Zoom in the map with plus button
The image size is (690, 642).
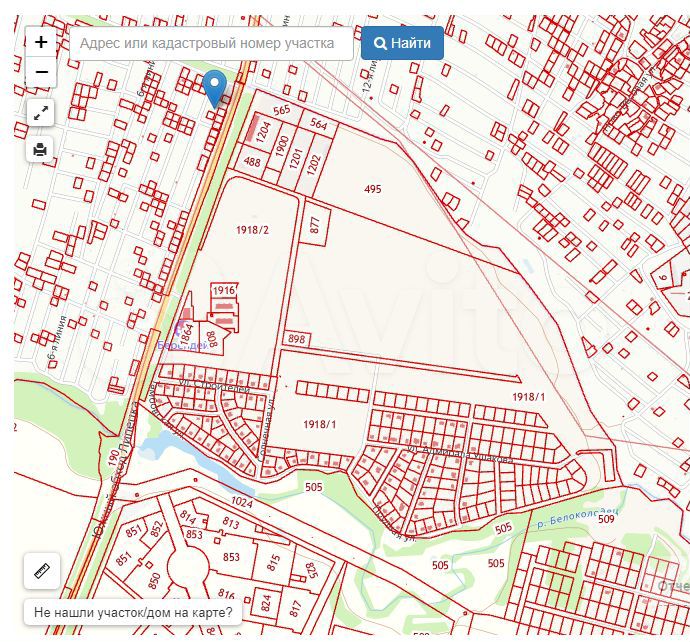coord(41,42)
